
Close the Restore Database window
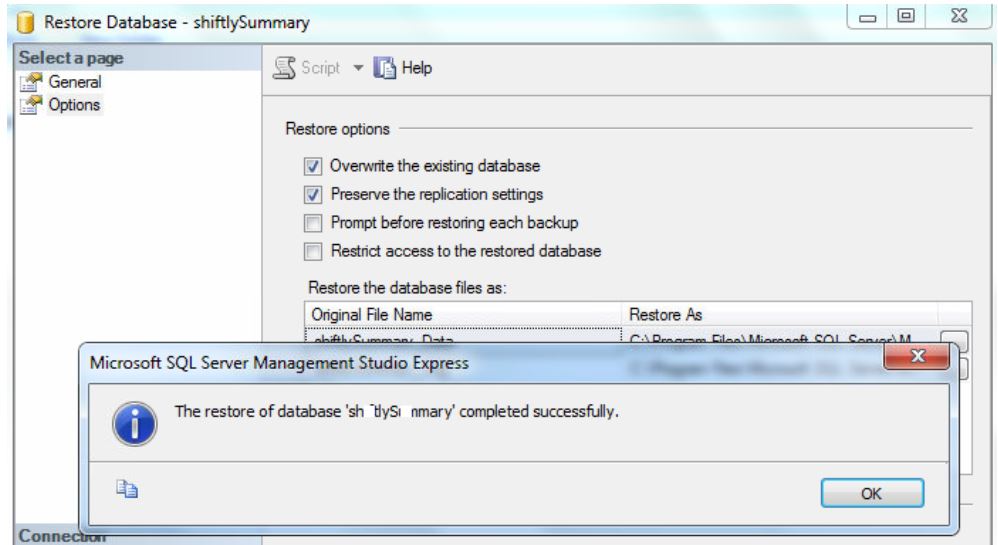[x=959, y=16]
